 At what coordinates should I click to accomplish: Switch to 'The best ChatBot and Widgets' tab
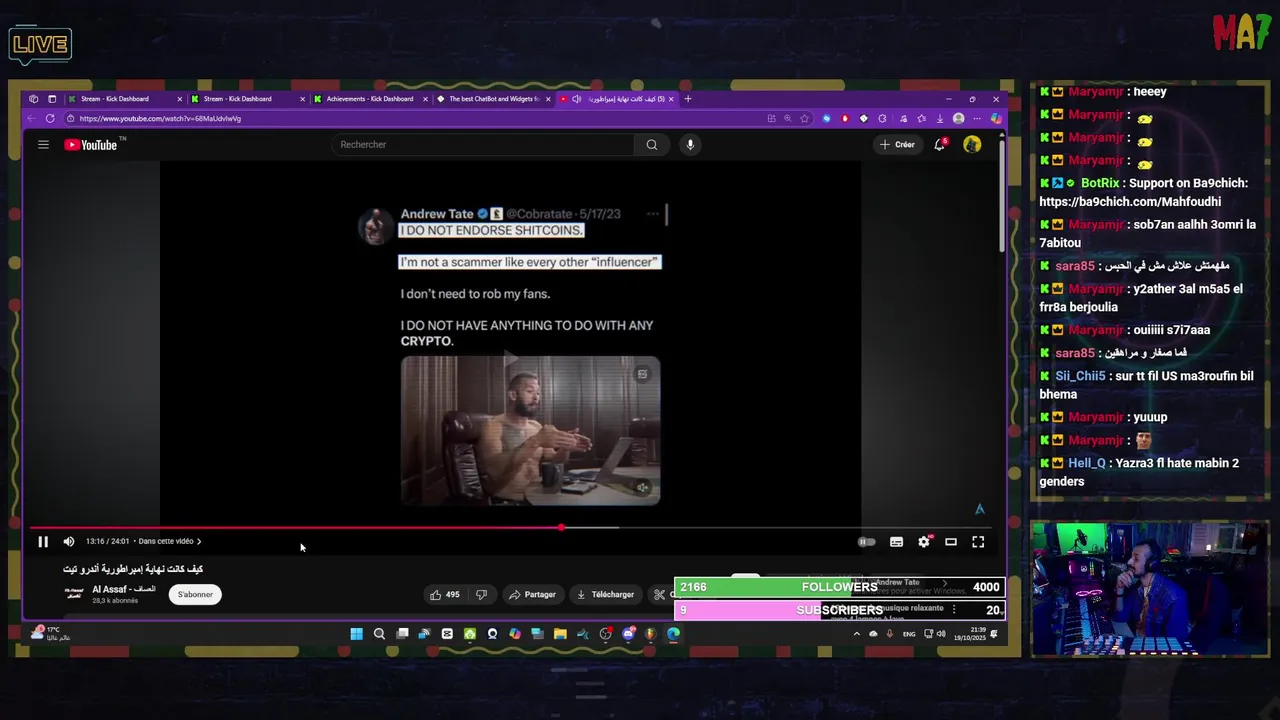click(493, 99)
